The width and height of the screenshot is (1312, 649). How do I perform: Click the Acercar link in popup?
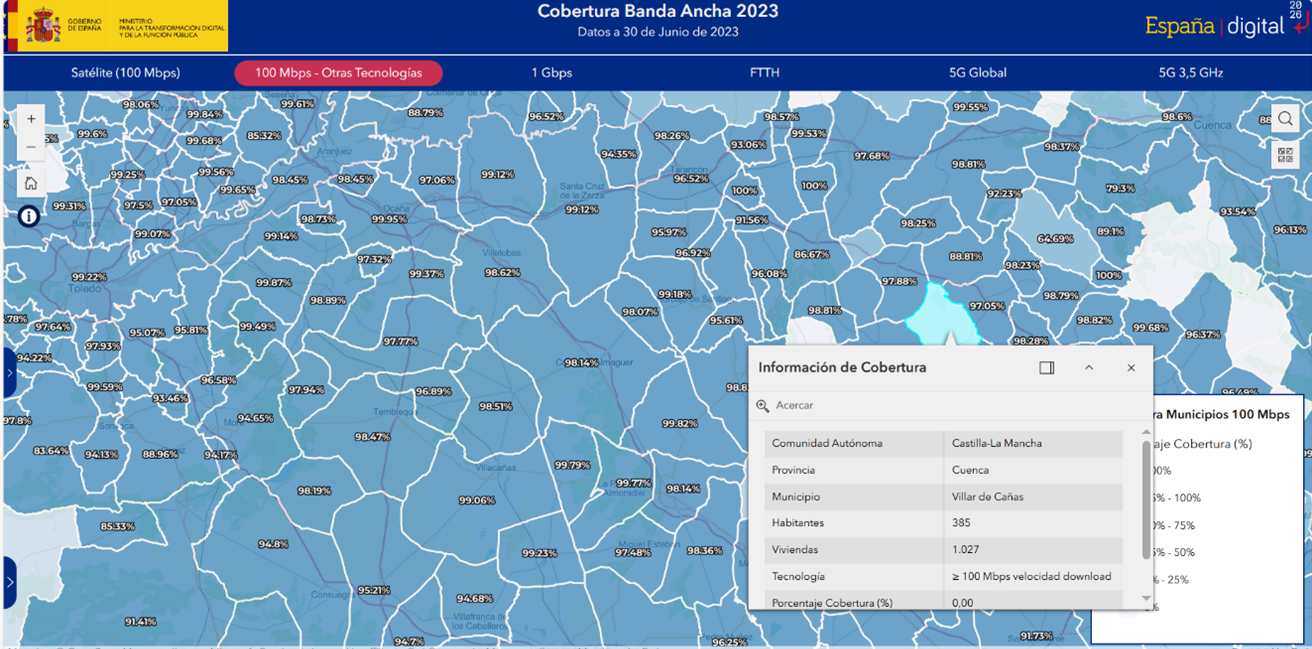(795, 406)
